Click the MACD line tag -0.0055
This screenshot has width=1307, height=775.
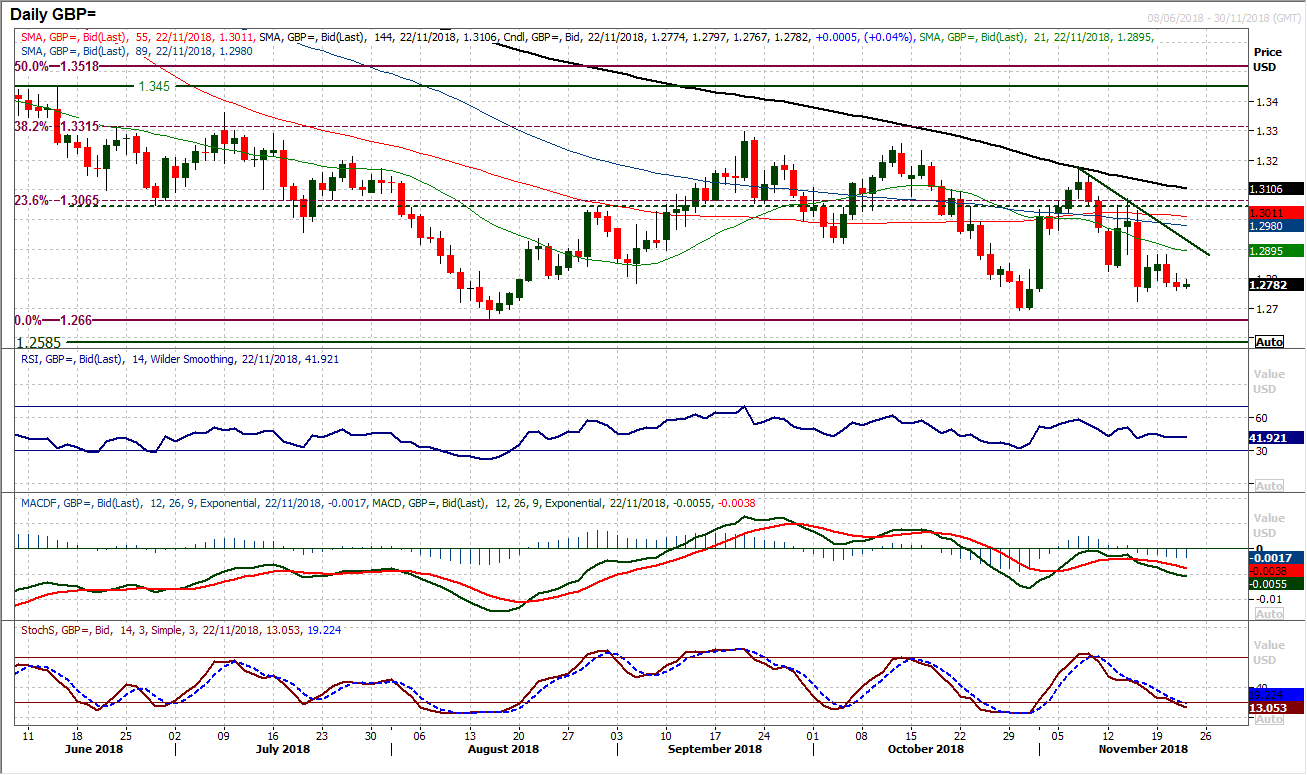1276,583
